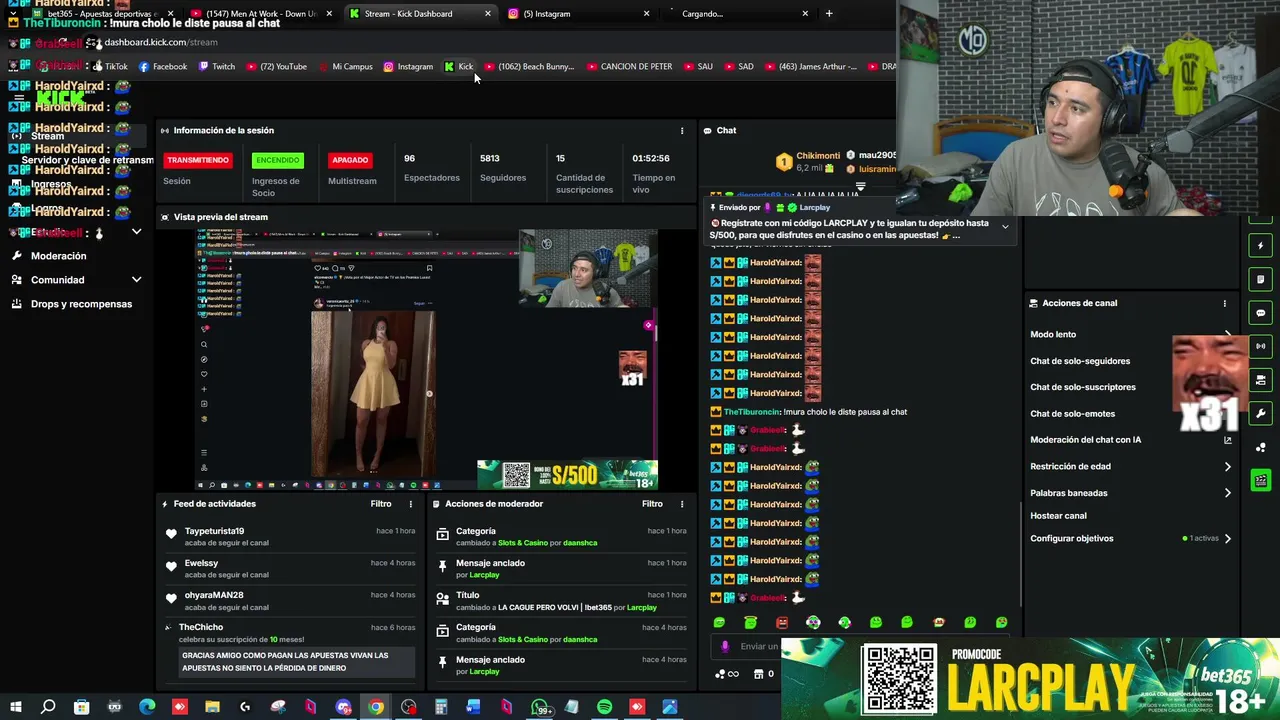The width and height of the screenshot is (1280, 720).
Task: Click the microphone icon in chat input
Action: point(725,646)
